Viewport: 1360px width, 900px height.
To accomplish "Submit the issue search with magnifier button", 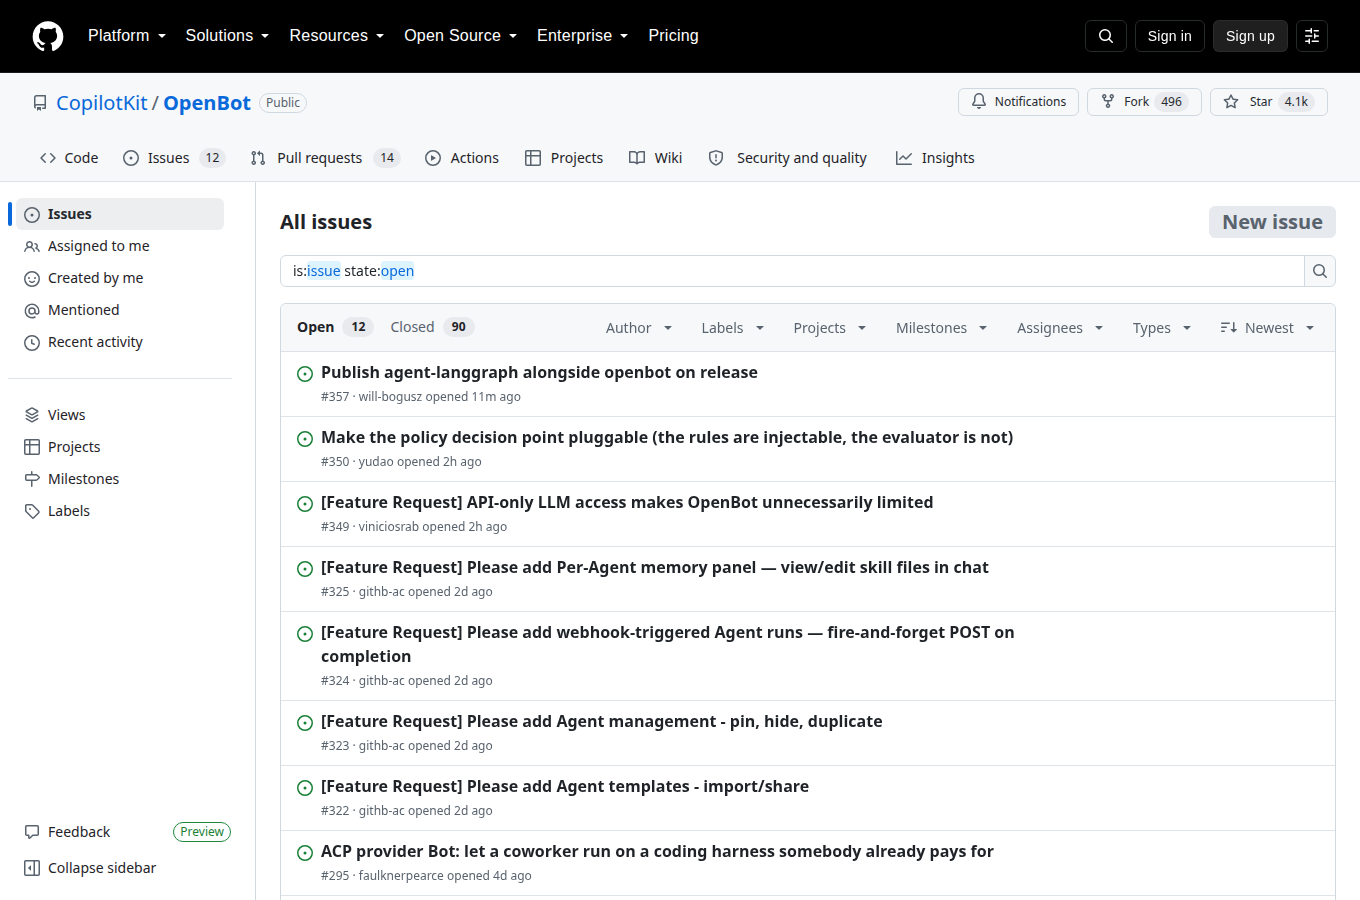I will (x=1320, y=271).
